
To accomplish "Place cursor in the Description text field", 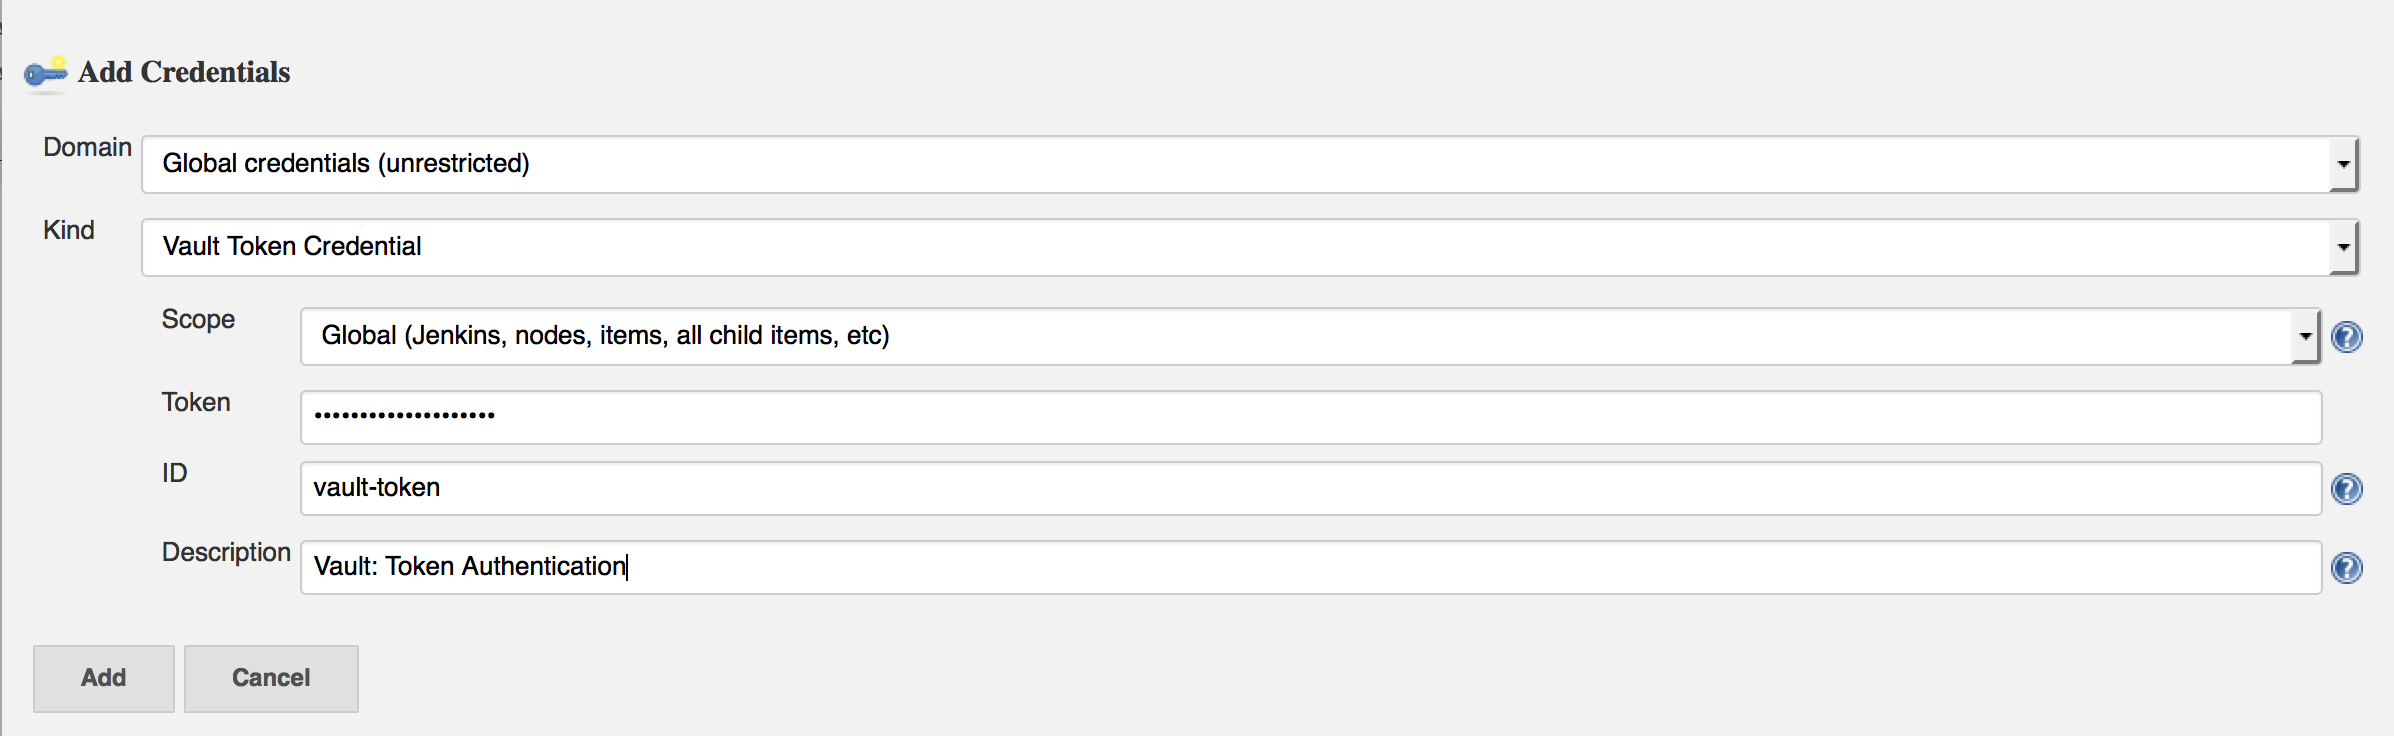I will (1311, 567).
